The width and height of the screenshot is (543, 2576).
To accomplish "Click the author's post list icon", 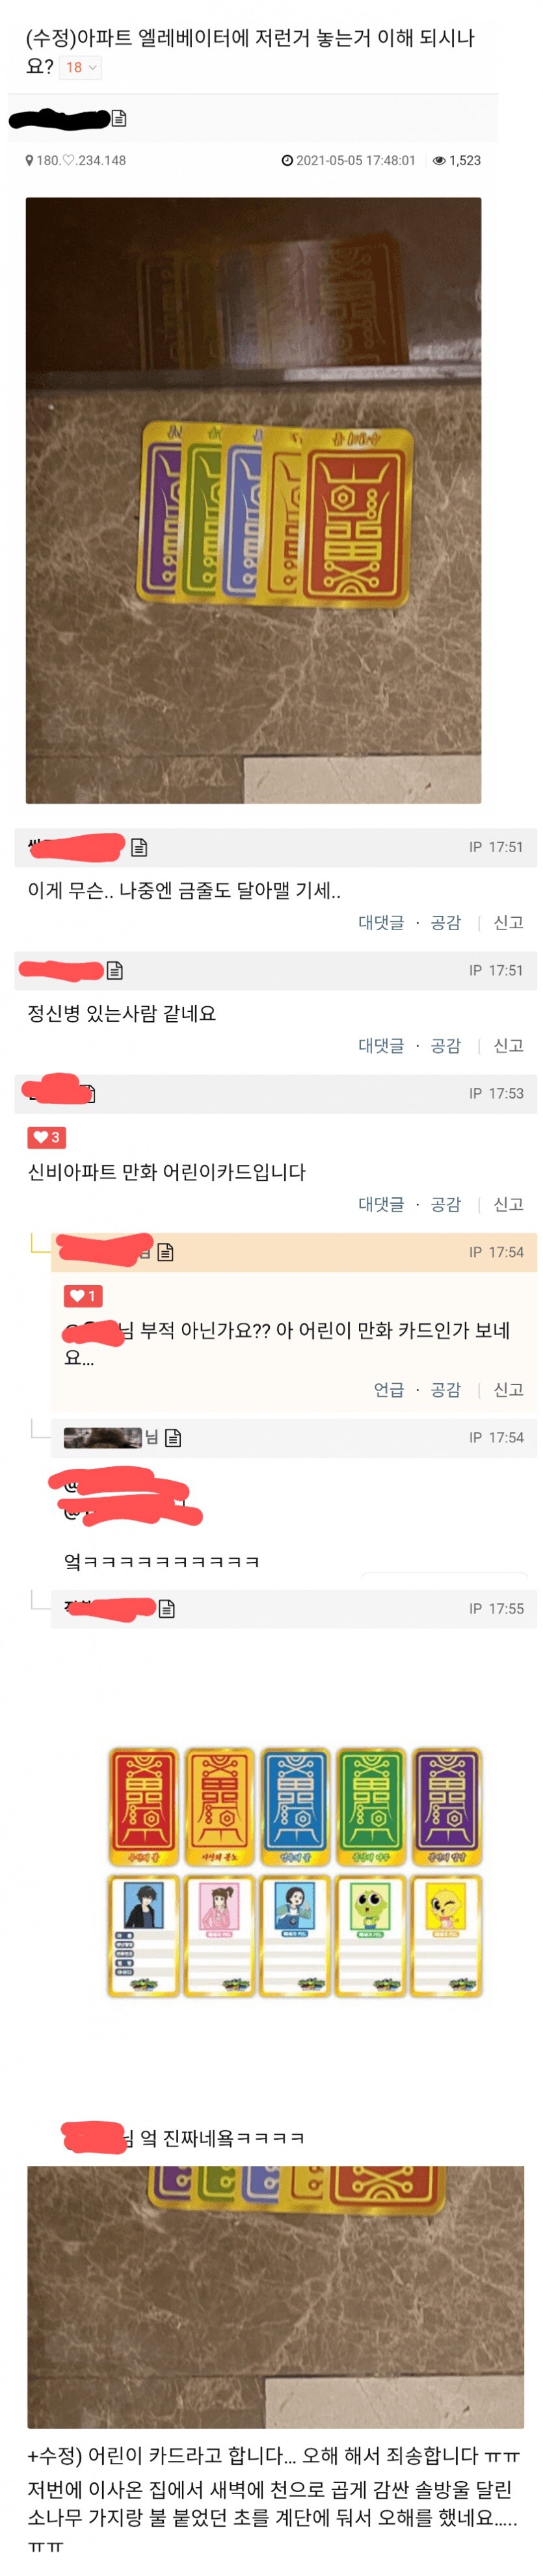I will [119, 119].
